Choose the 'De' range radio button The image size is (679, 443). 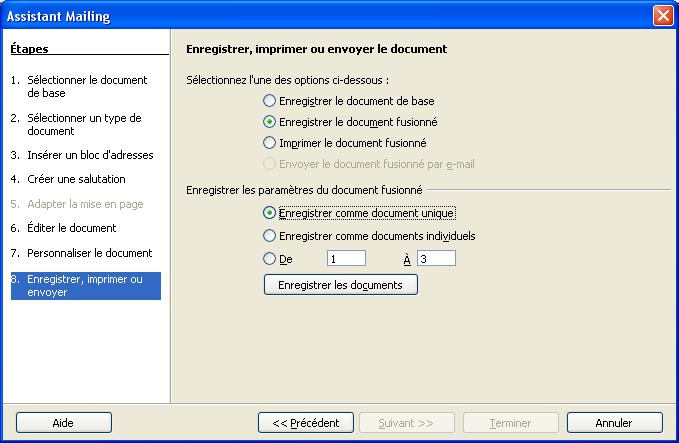269,258
